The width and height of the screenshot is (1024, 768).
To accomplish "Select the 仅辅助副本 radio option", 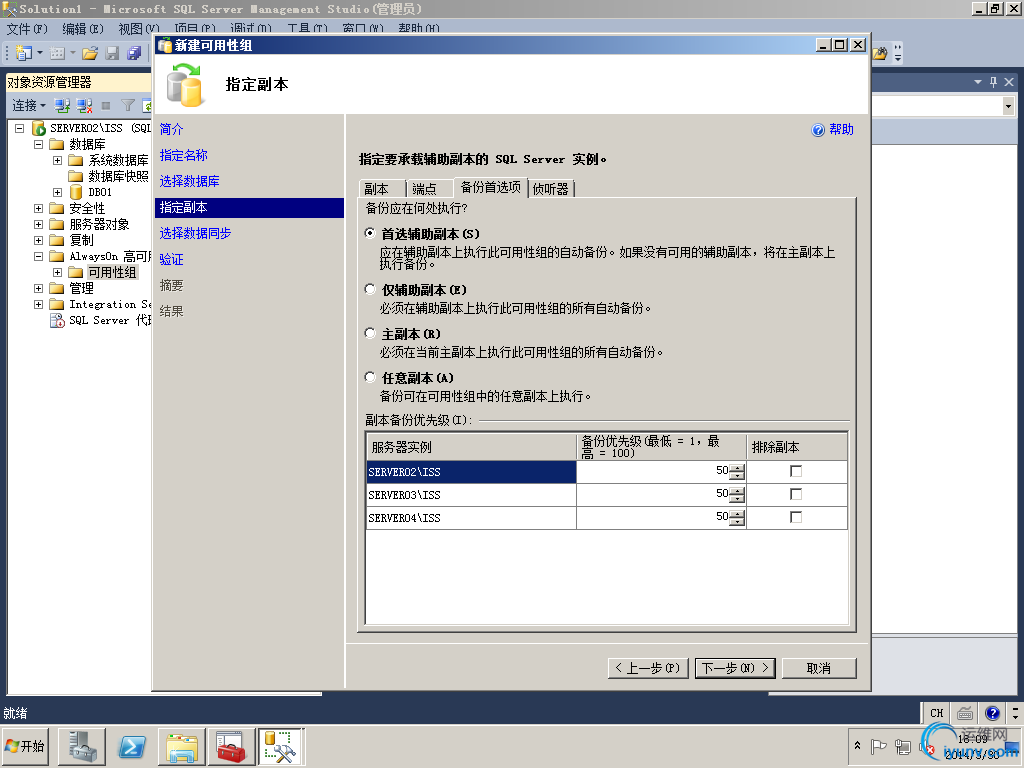I will coord(370,290).
